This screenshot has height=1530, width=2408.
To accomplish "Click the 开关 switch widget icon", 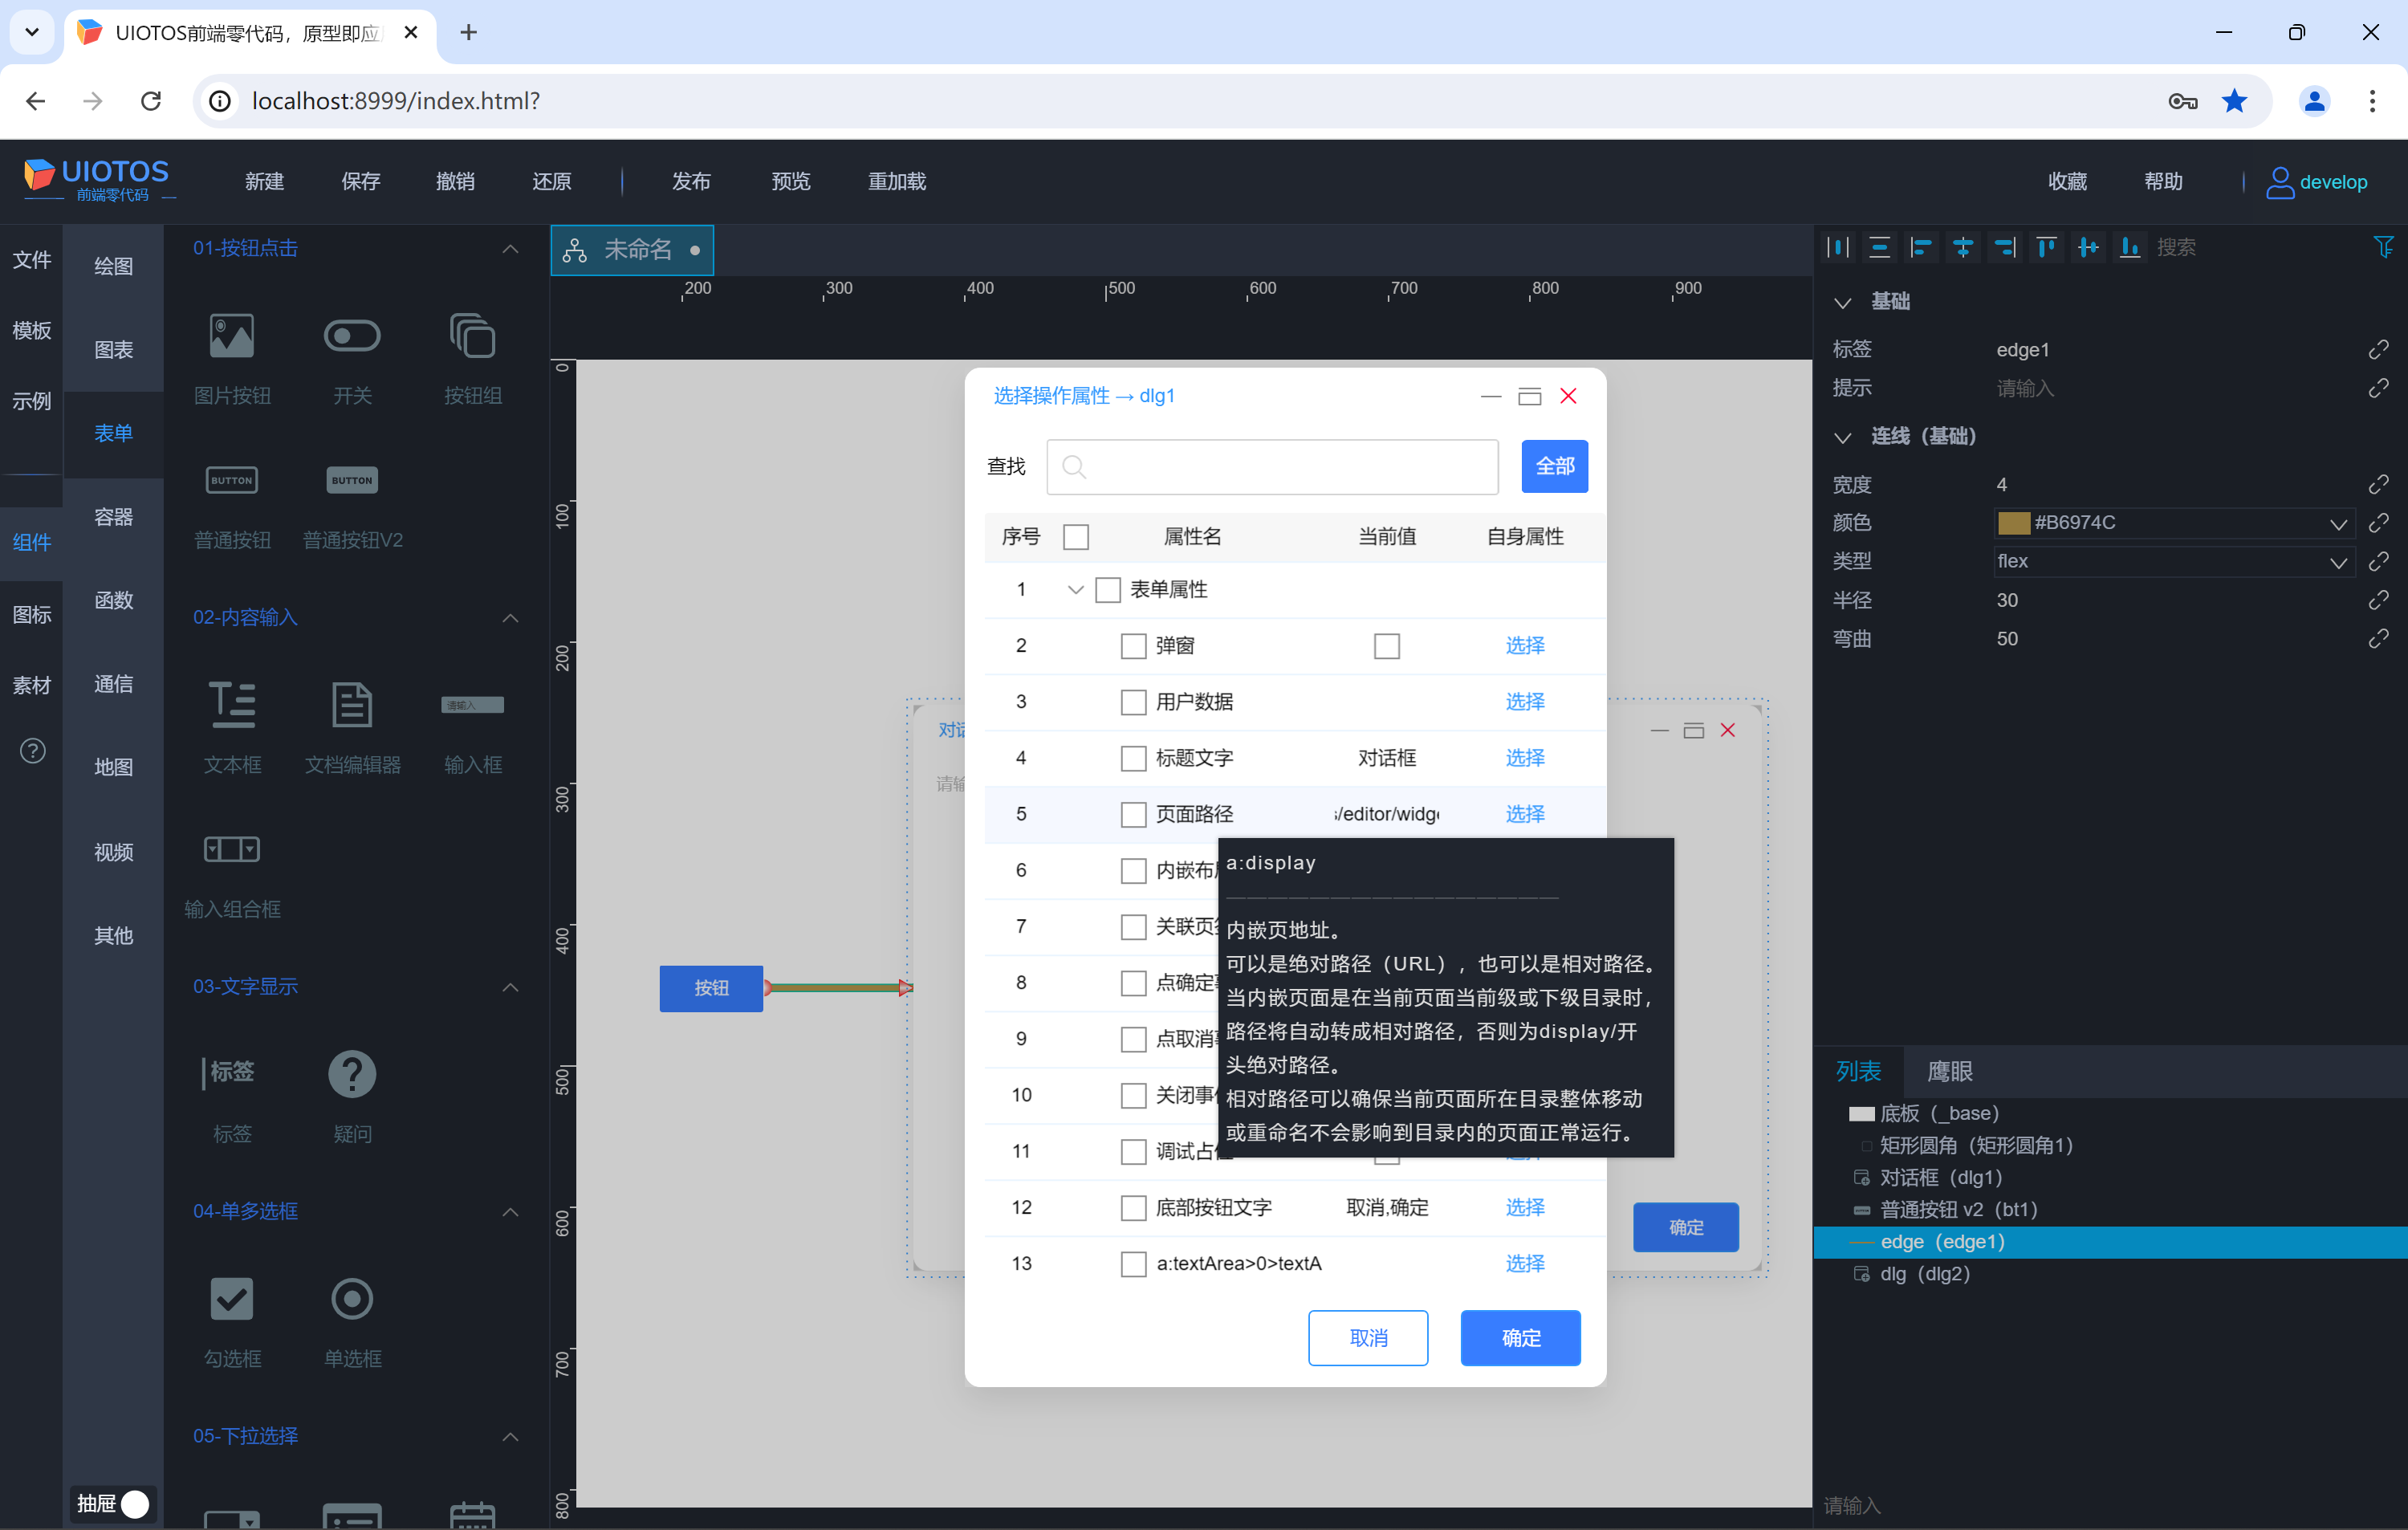I will [x=352, y=336].
